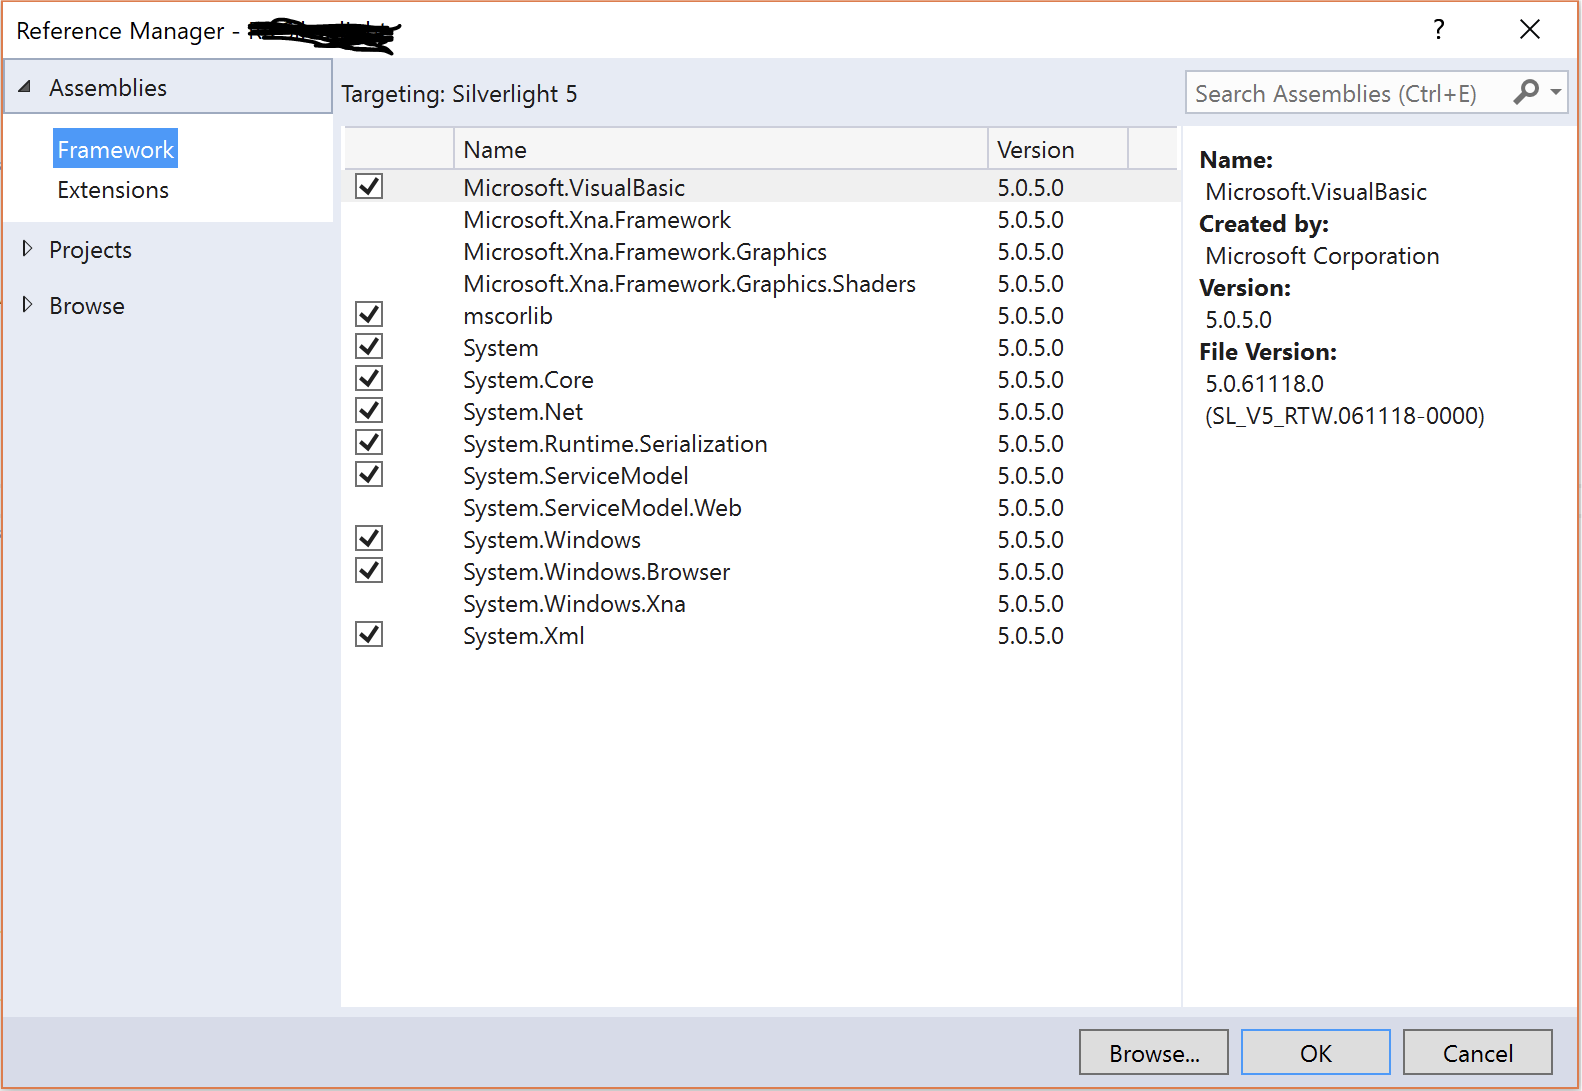The width and height of the screenshot is (1582, 1091).
Task: Click Targeting: Silverlight 5 label
Action: click(459, 94)
